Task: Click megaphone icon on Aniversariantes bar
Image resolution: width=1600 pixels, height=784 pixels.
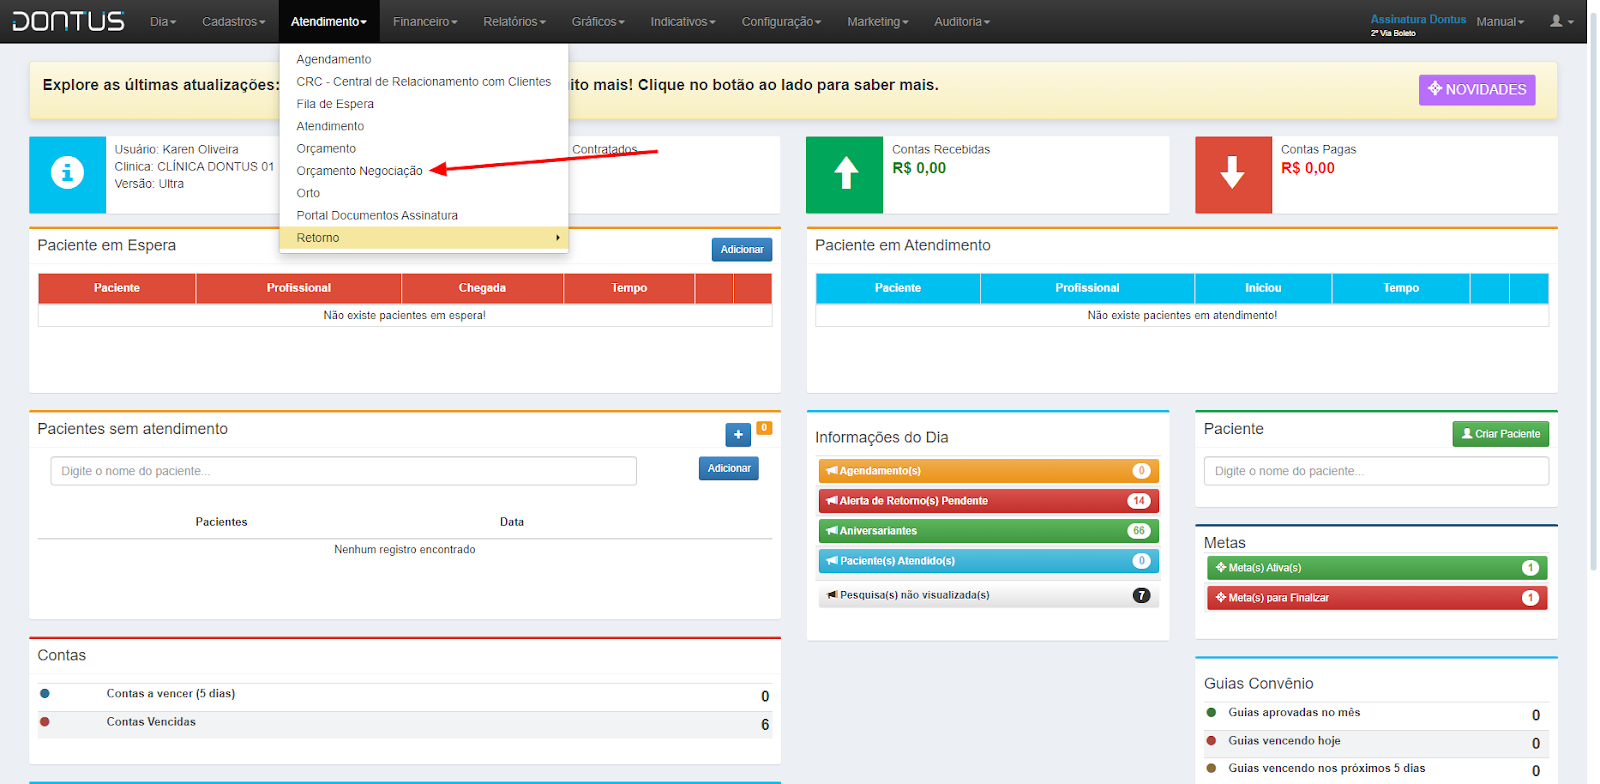Action: 831,531
